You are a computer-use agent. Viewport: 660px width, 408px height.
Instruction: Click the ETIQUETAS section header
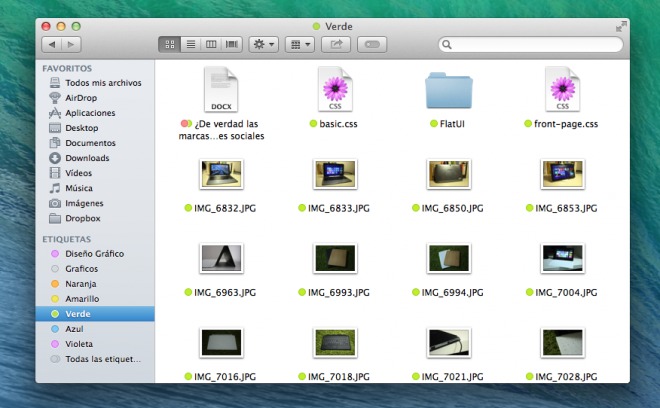coord(67,239)
